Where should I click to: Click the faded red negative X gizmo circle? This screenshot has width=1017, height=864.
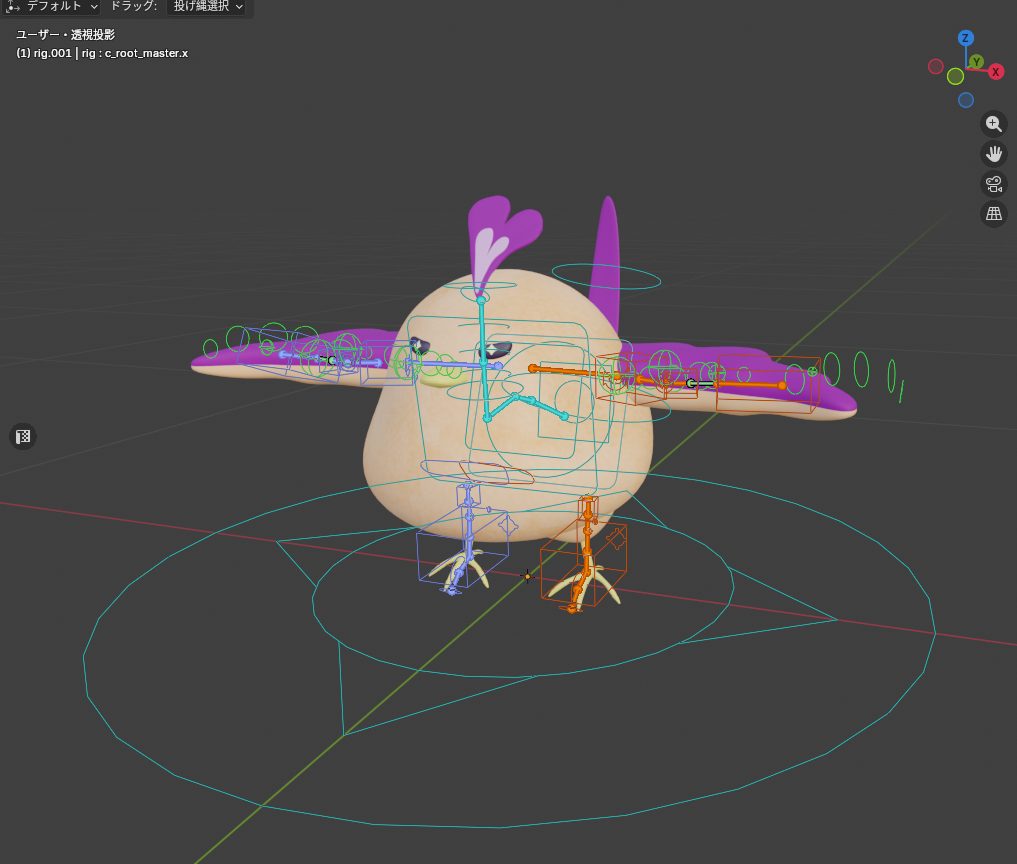[936, 67]
